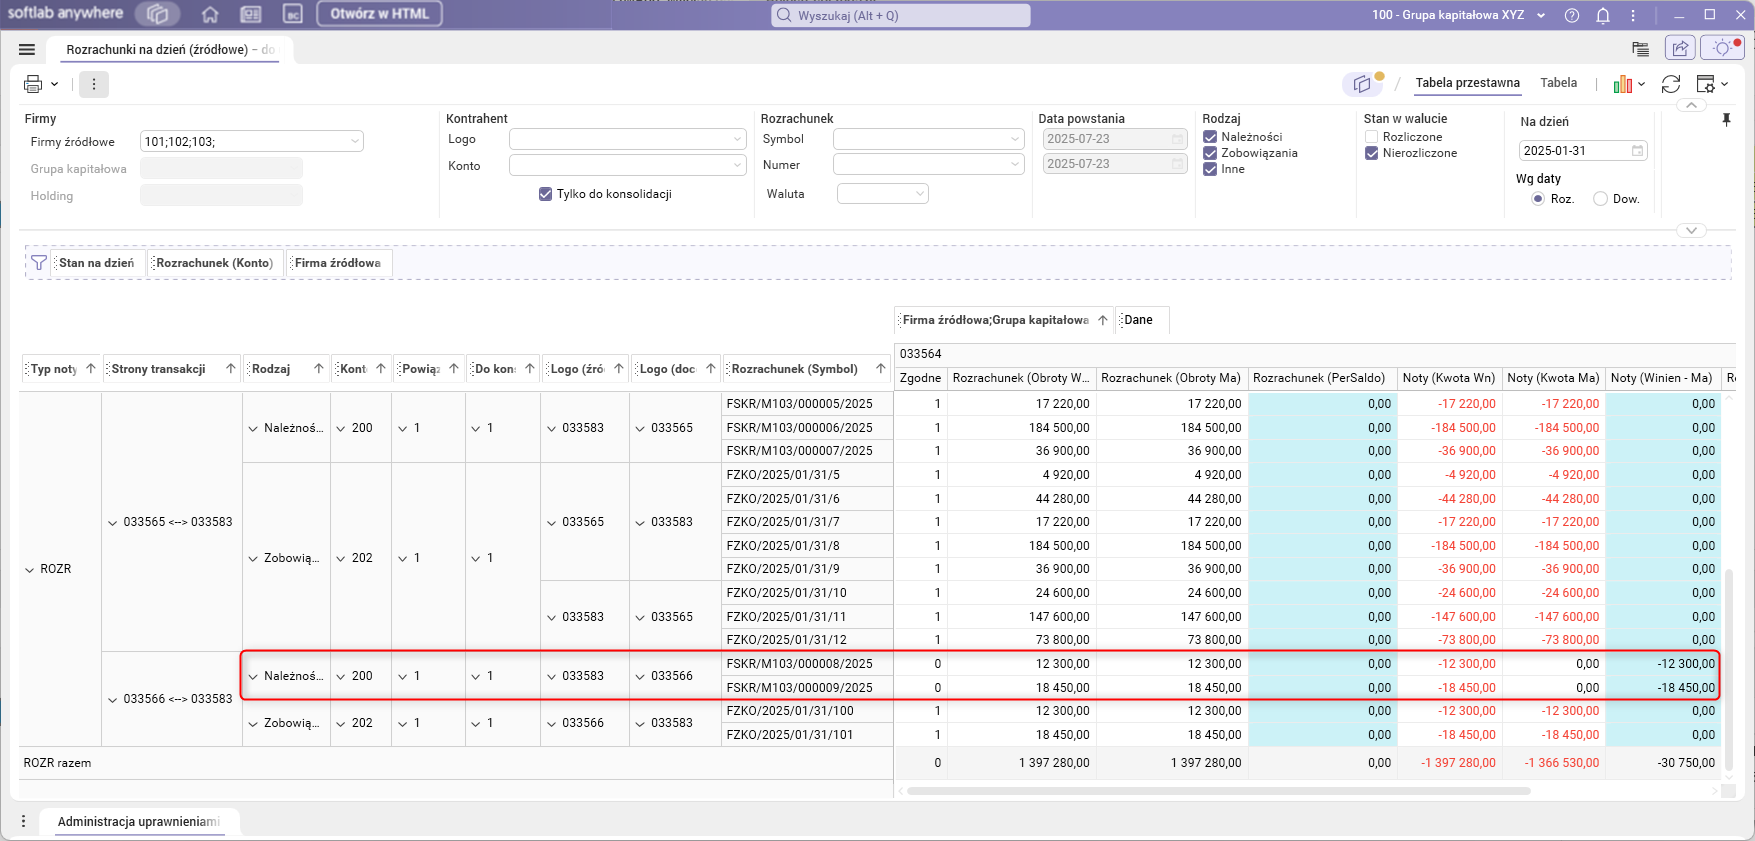Open the Administracja uprawnieniami tab
This screenshot has width=1755, height=841.
click(x=138, y=821)
